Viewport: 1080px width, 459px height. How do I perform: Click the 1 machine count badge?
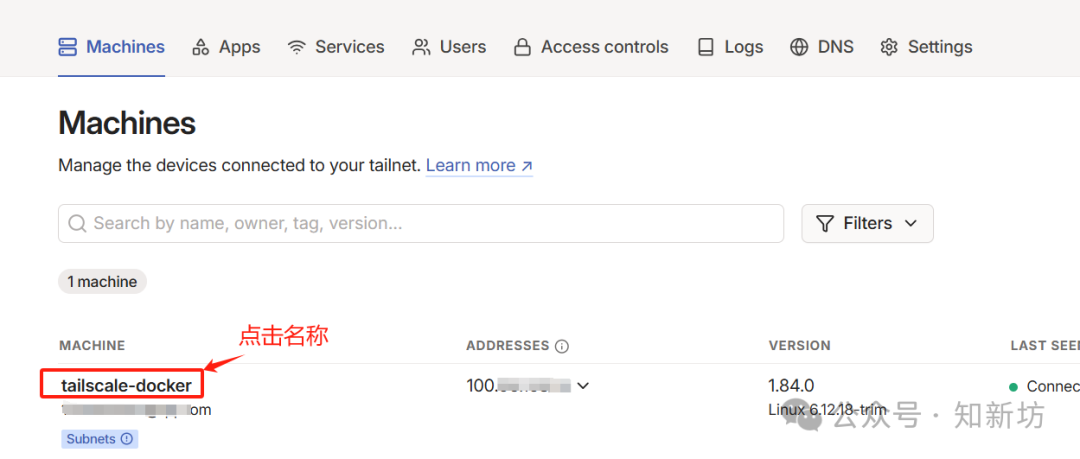point(102,282)
